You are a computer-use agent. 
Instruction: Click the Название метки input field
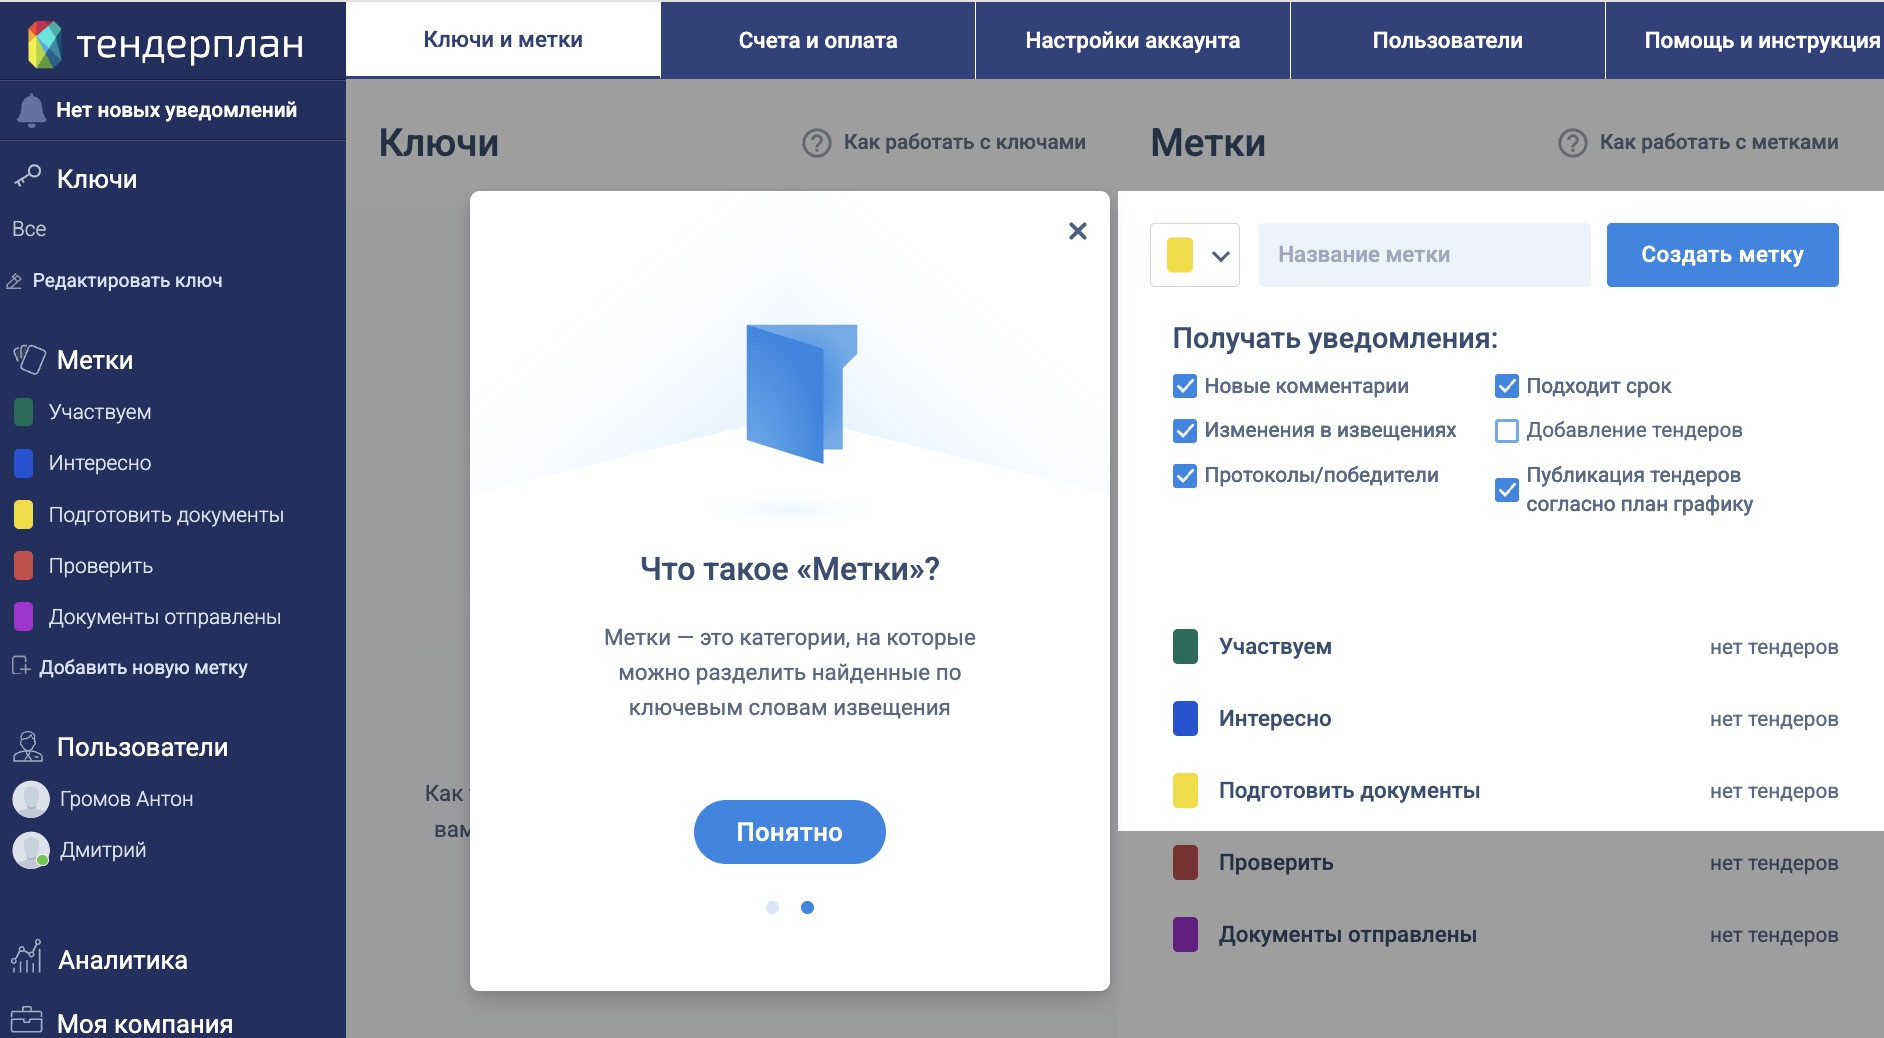1424,255
